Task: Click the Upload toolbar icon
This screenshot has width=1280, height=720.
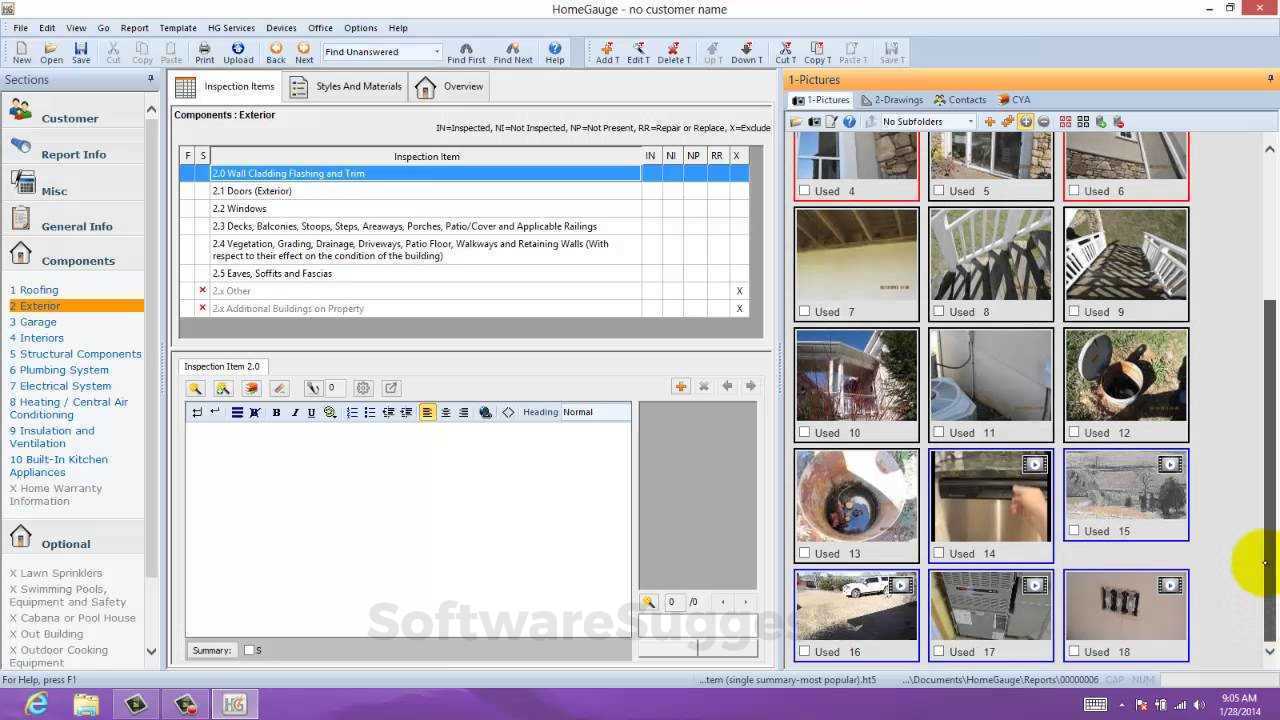Action: click(238, 52)
